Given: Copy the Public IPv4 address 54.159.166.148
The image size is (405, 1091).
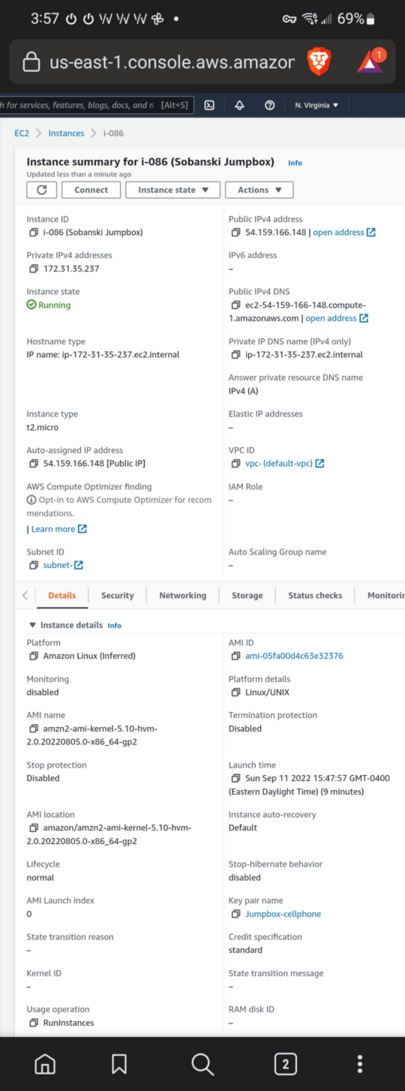Looking at the screenshot, I should (x=236, y=232).
